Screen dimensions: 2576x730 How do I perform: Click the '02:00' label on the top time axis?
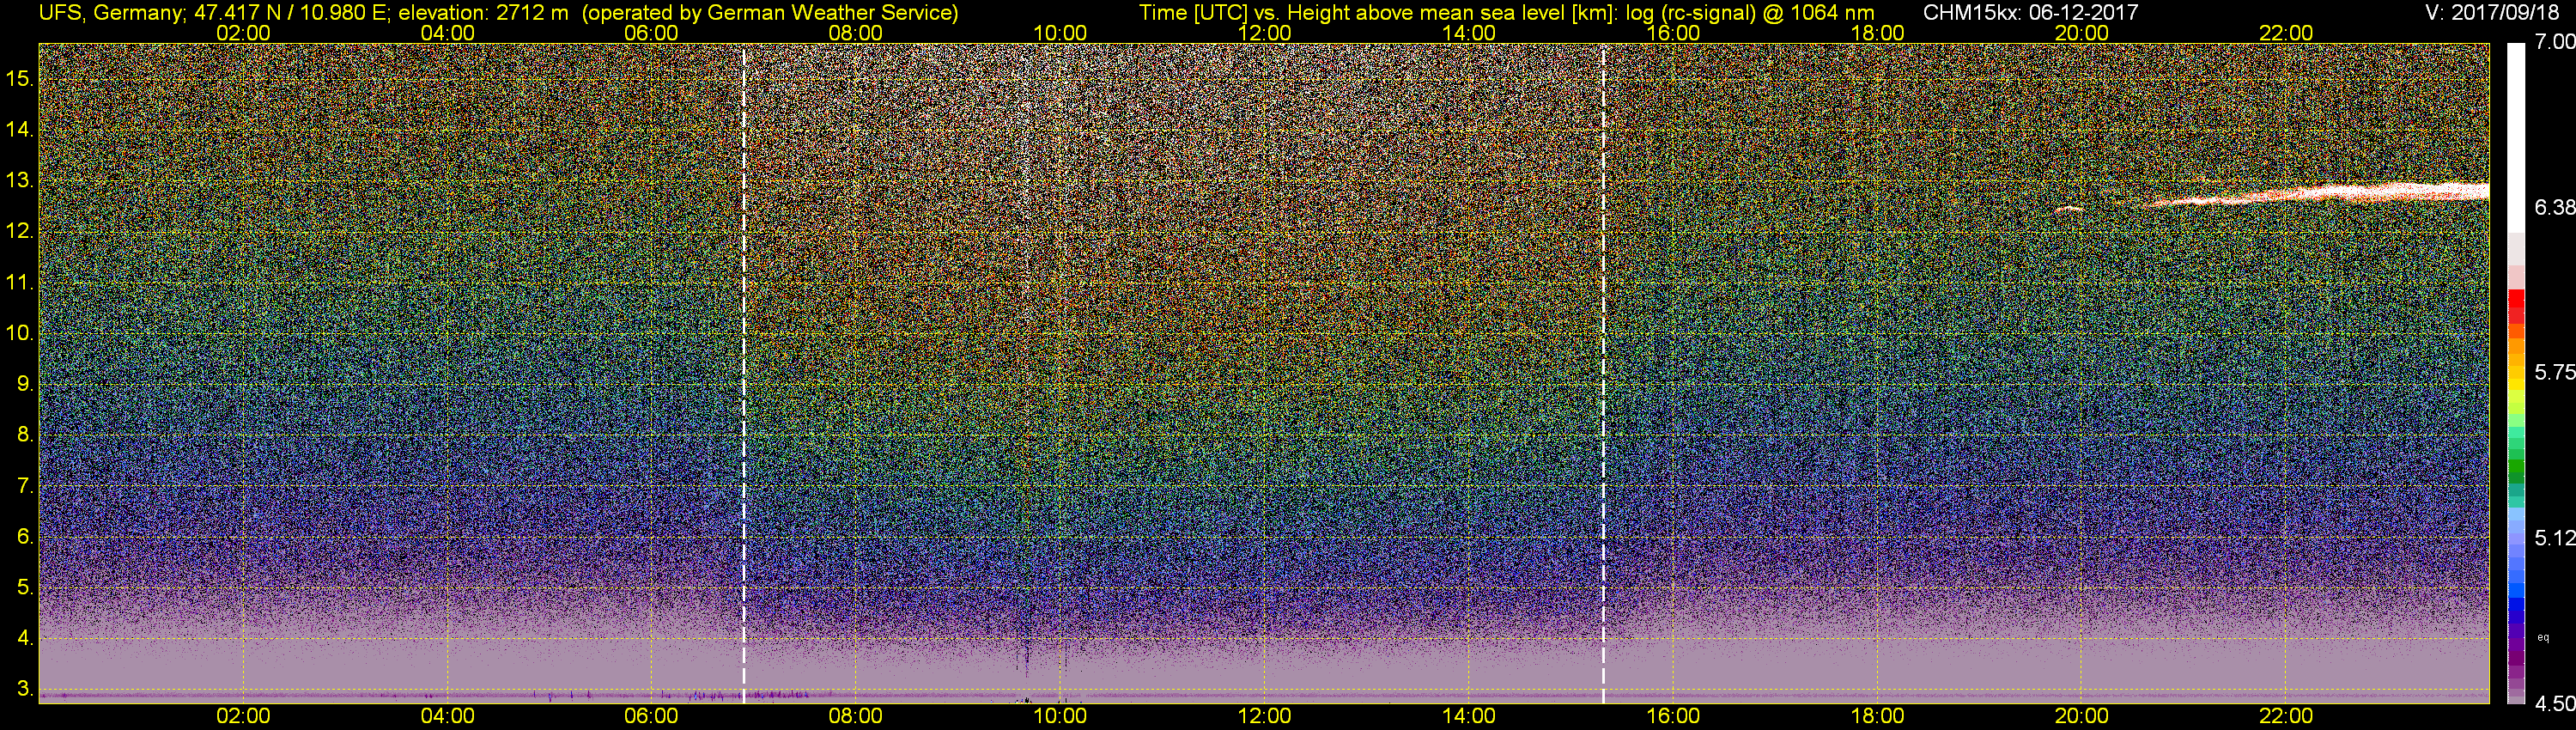click(x=243, y=33)
